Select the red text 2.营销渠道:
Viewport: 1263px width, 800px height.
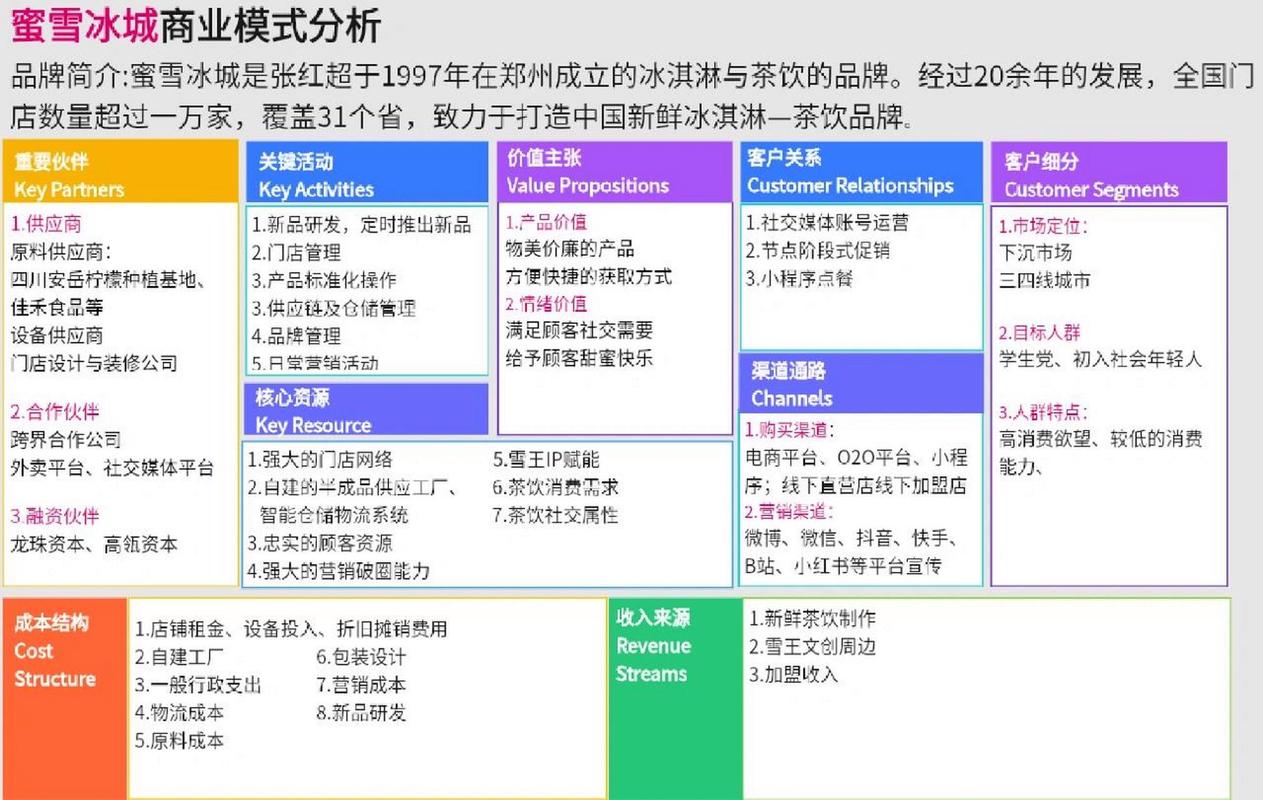click(789, 512)
